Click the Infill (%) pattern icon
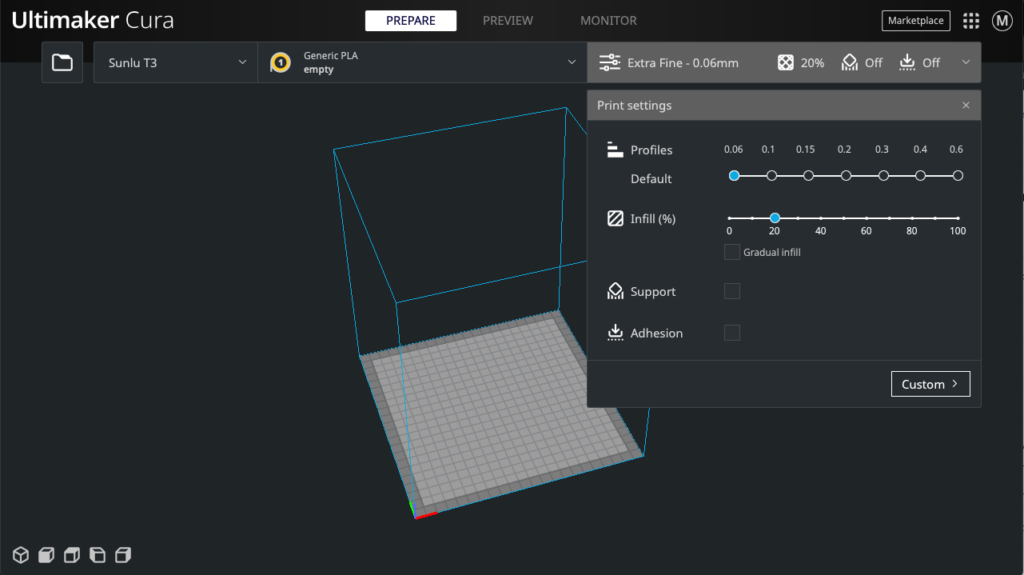1024x575 pixels. pyautogui.click(x=615, y=218)
